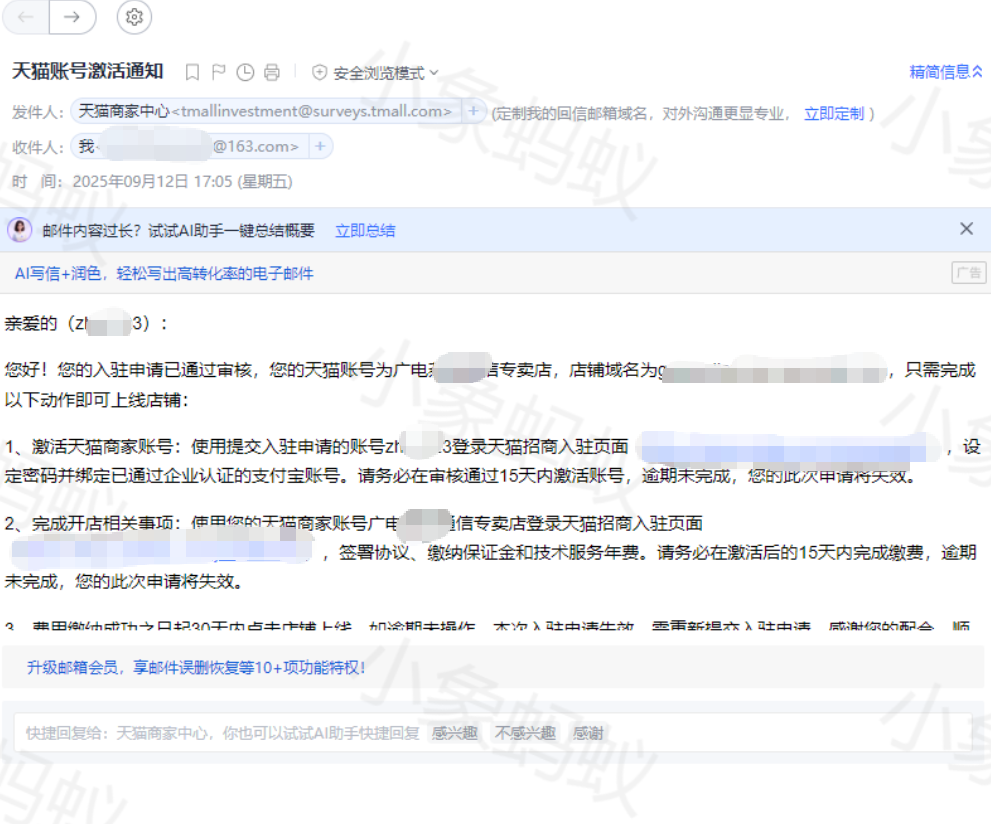Add the 163.com recipient with plus icon

[x=320, y=147]
